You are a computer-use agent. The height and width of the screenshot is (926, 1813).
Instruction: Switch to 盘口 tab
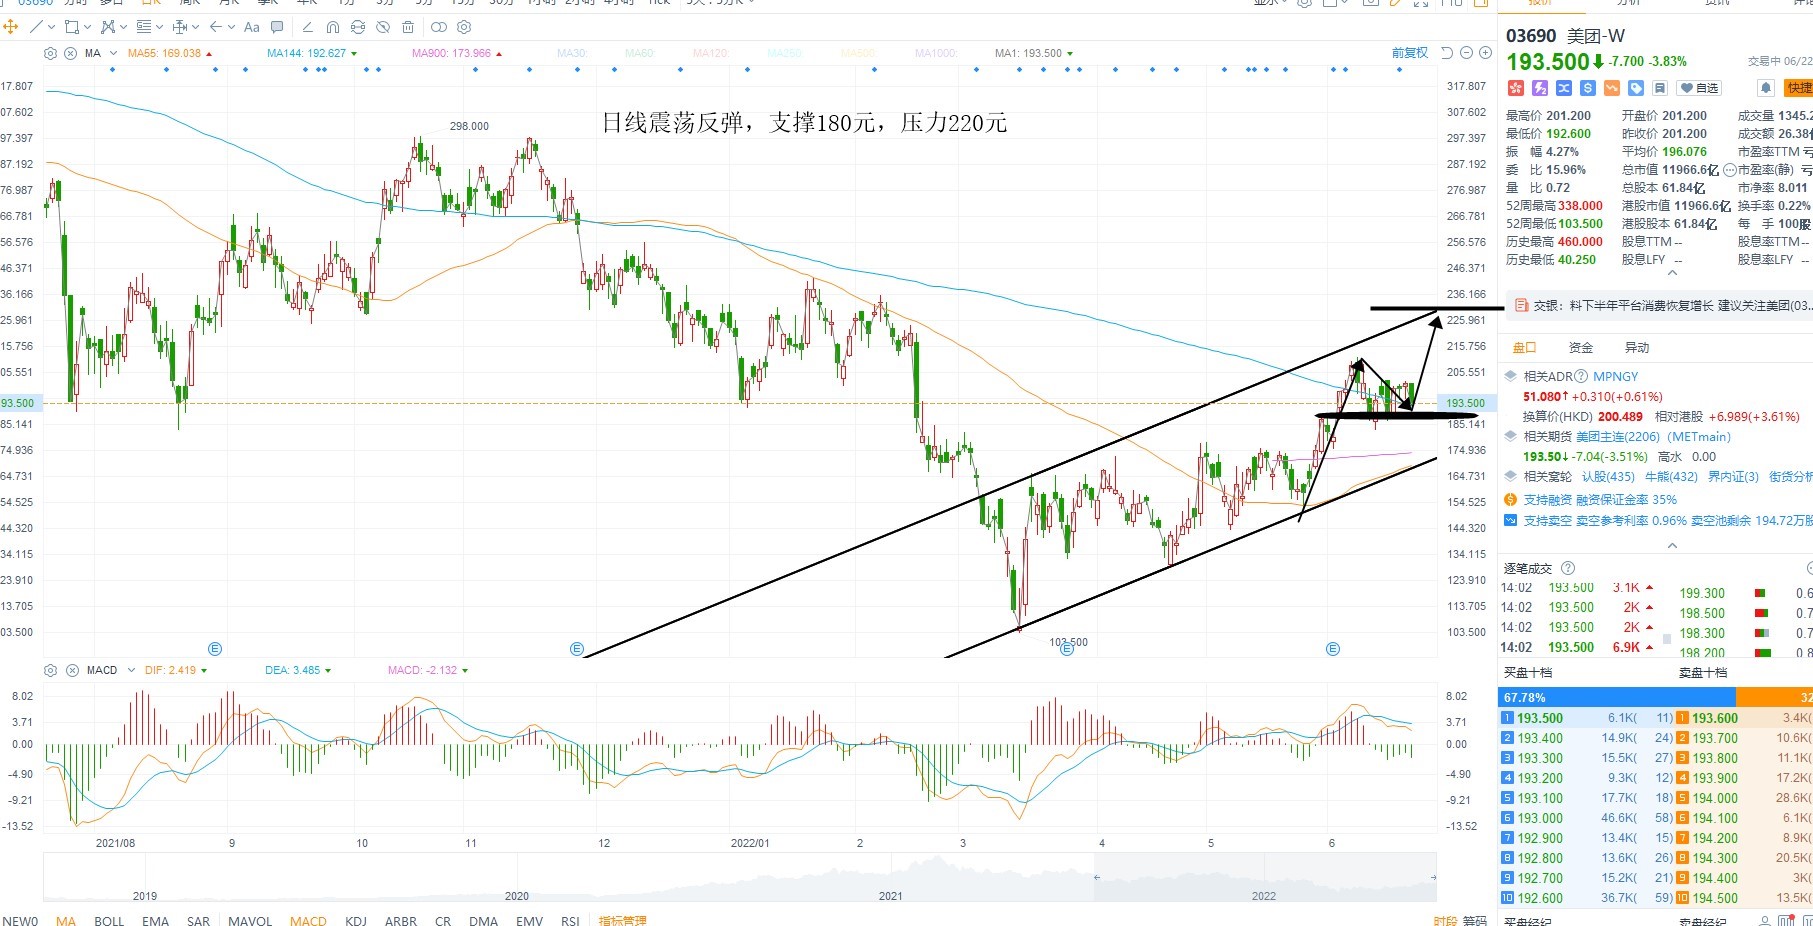pyautogui.click(x=1524, y=347)
